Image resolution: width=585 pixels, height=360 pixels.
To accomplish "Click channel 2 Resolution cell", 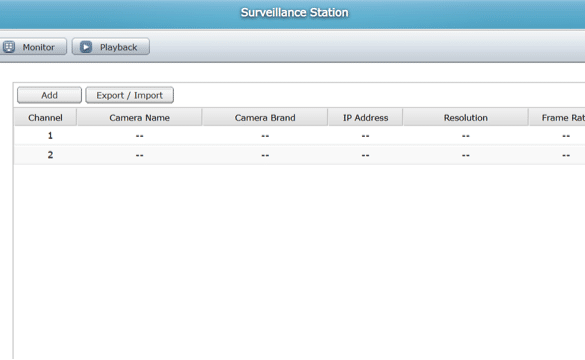I will [x=466, y=155].
